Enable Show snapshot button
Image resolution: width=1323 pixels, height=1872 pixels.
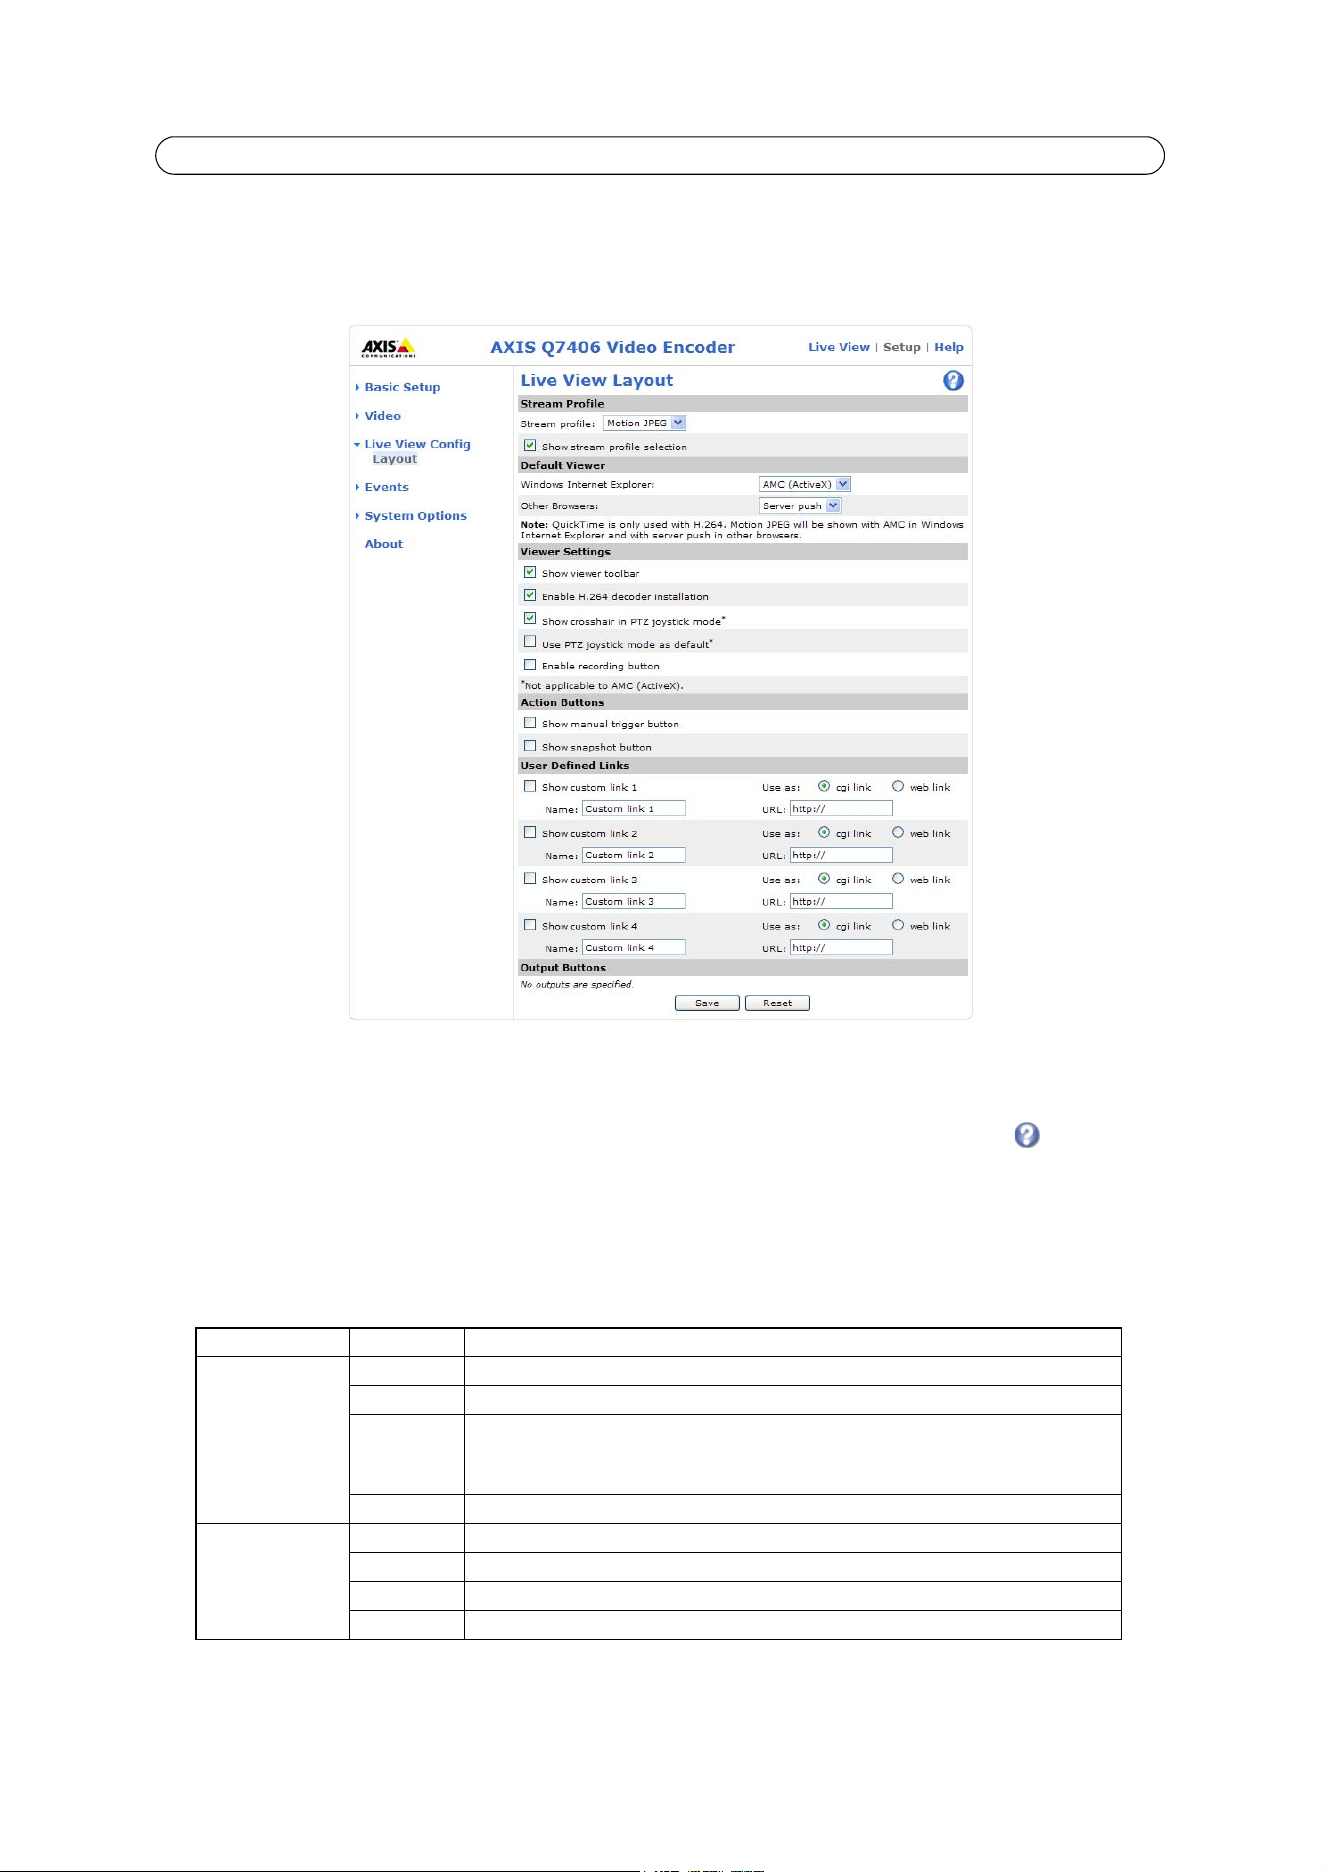point(530,745)
